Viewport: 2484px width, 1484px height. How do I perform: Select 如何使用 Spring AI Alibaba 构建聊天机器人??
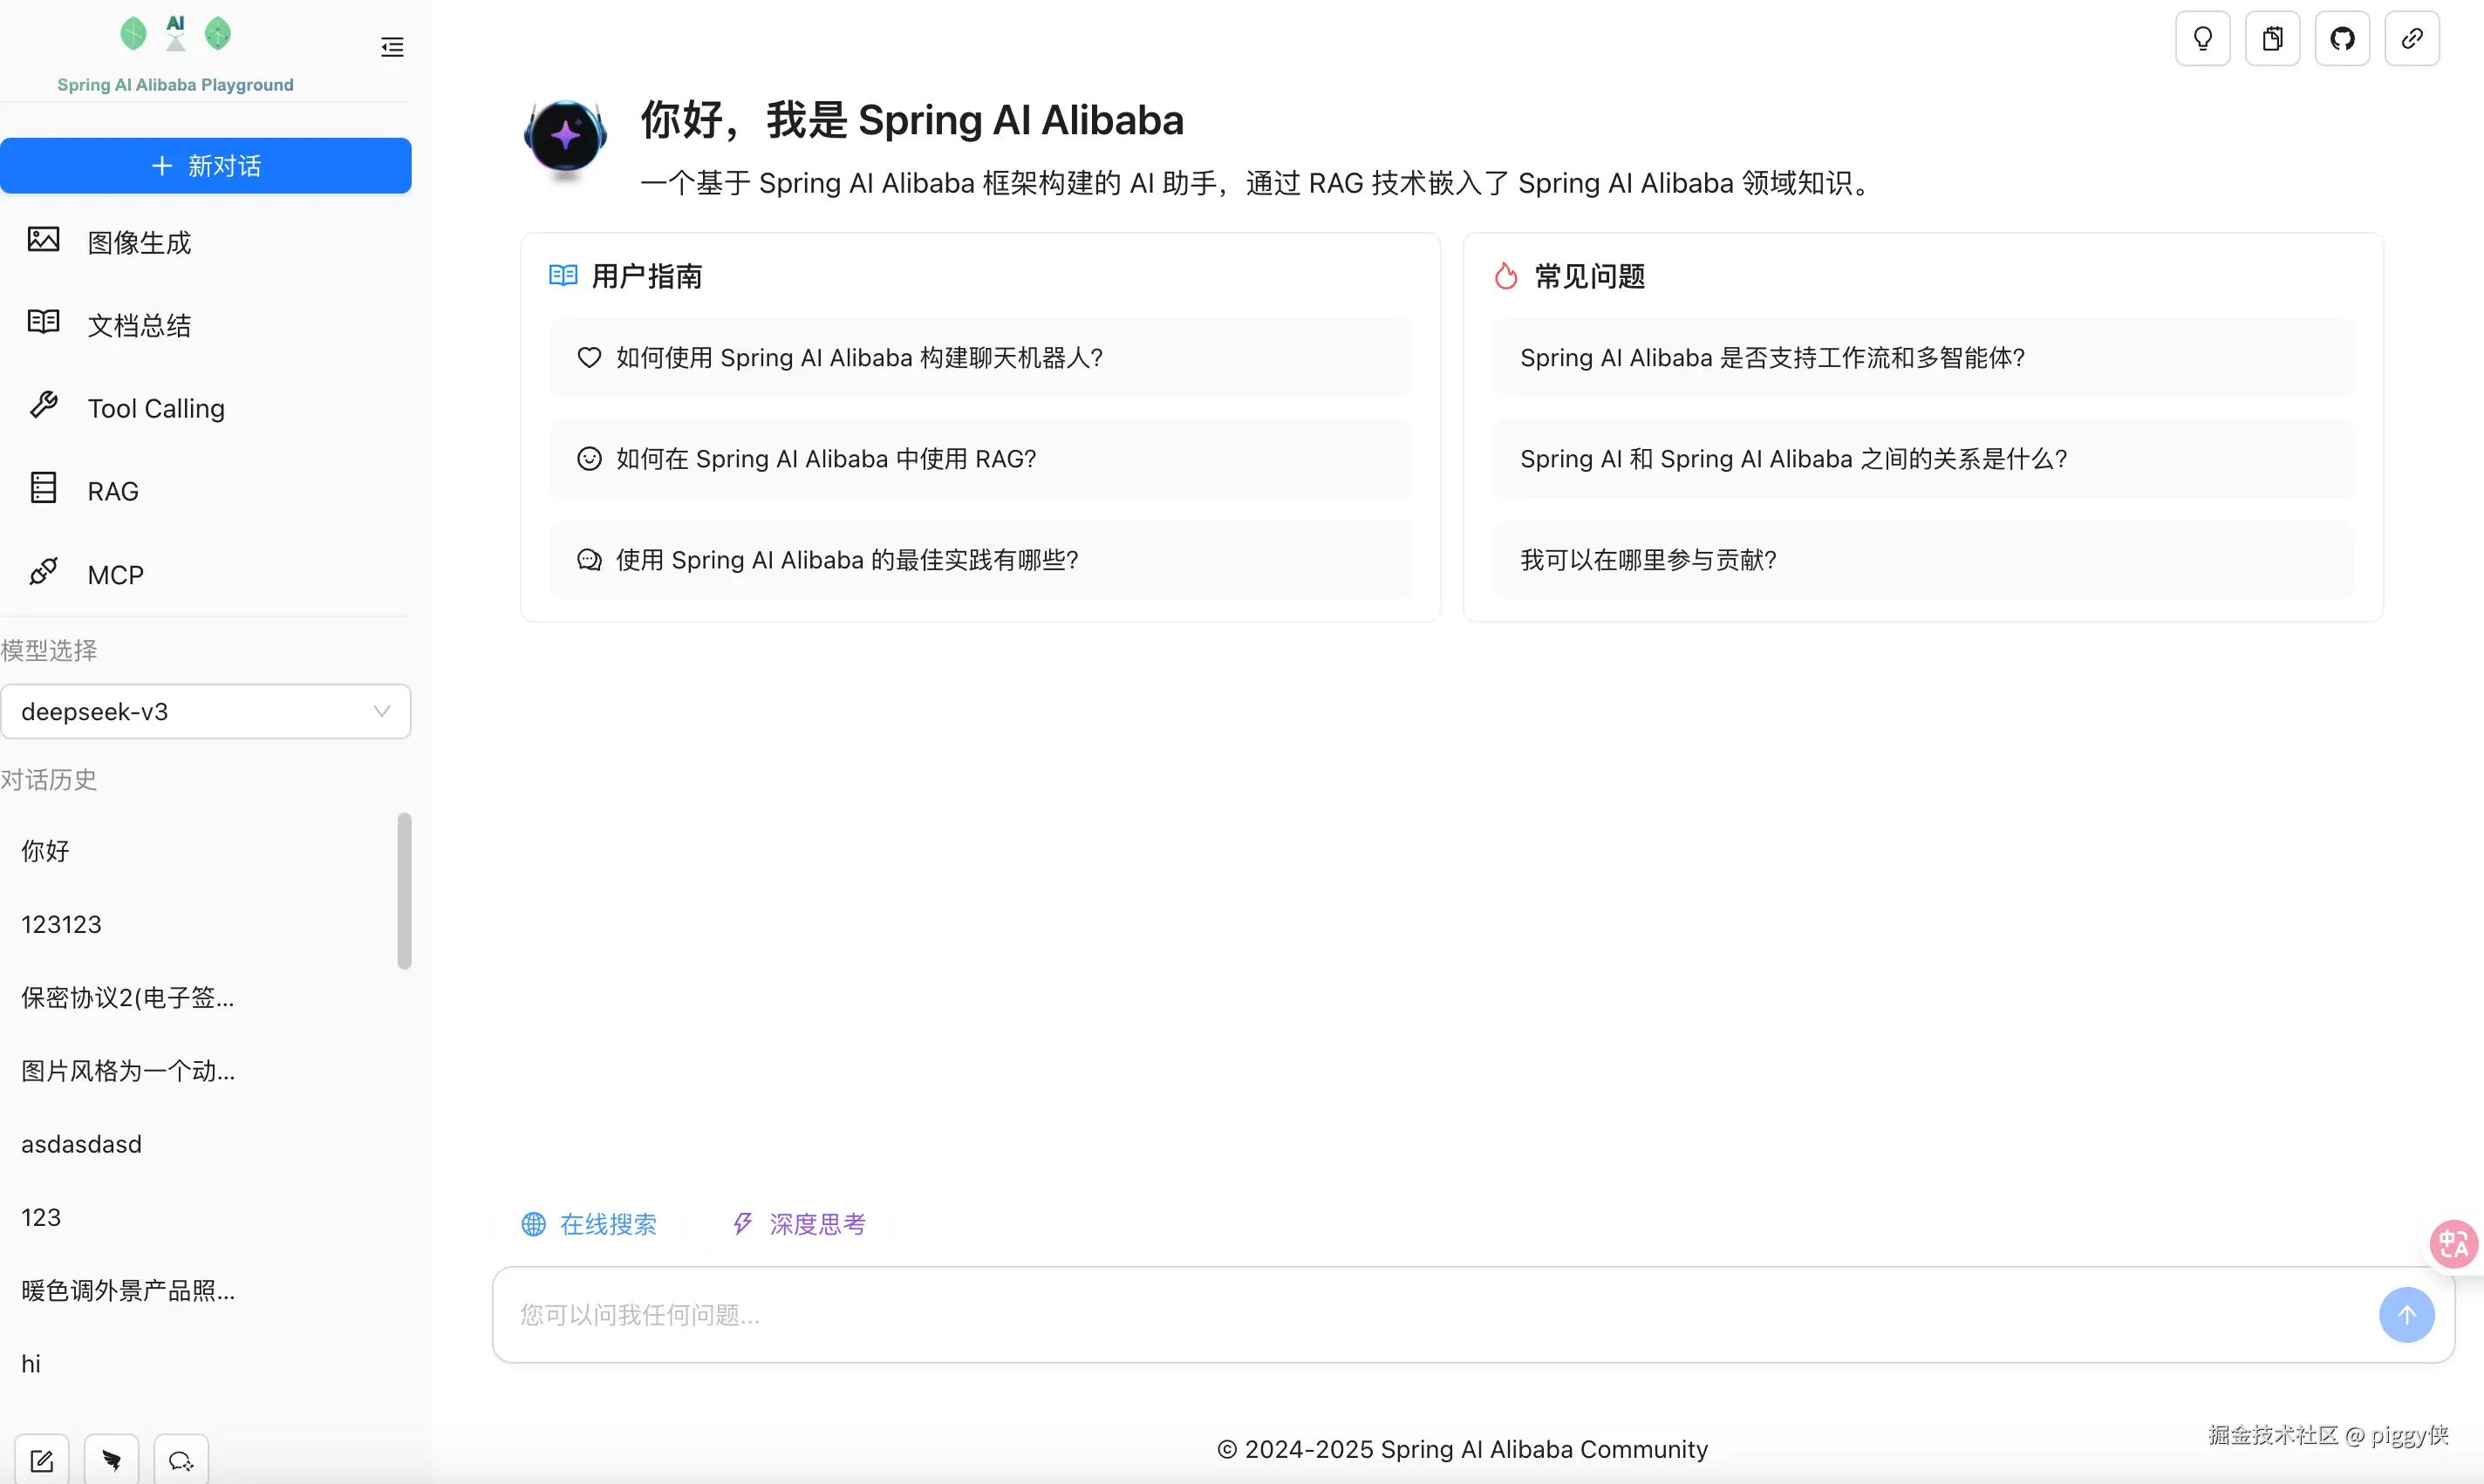point(980,357)
